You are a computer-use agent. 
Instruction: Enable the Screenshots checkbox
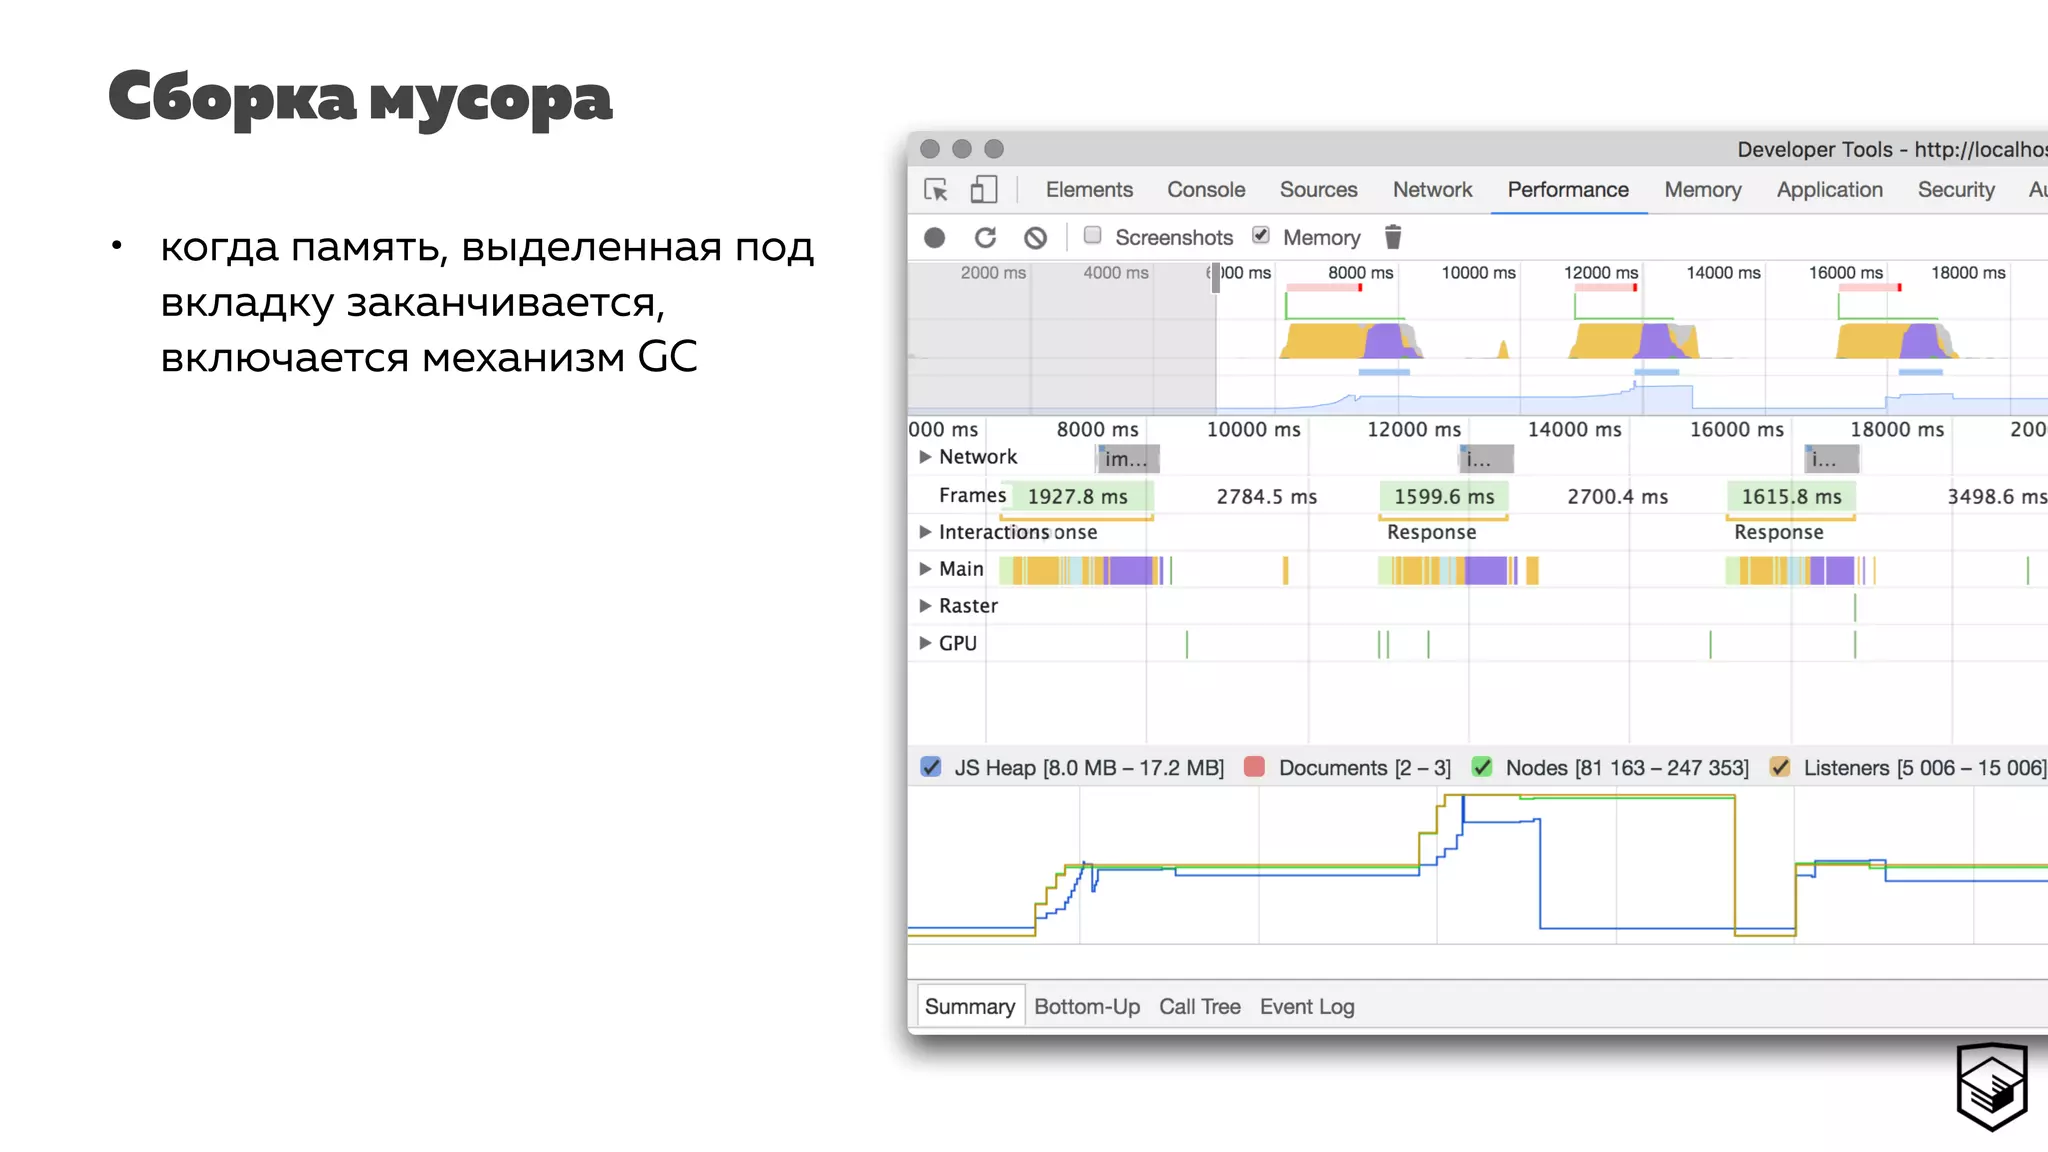[x=1093, y=235]
